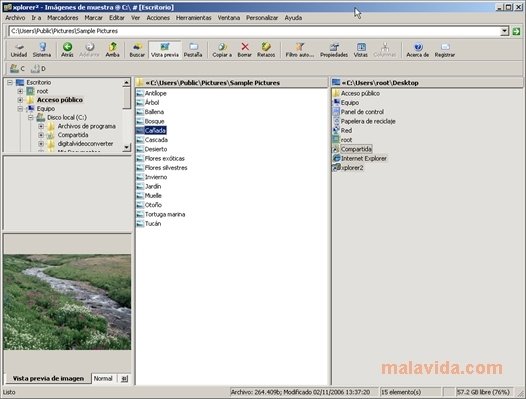This screenshot has height=399, width=526.
Task: Collapse the Escritorio tree node
Action: click(10, 82)
